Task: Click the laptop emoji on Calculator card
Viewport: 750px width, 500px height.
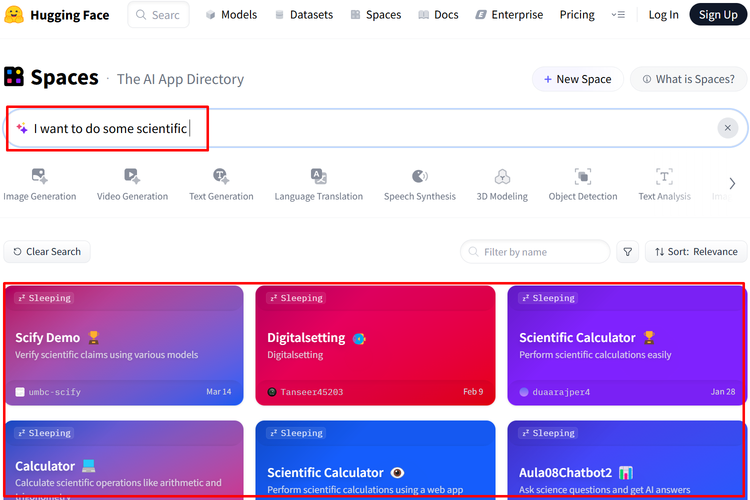Action: [x=88, y=466]
